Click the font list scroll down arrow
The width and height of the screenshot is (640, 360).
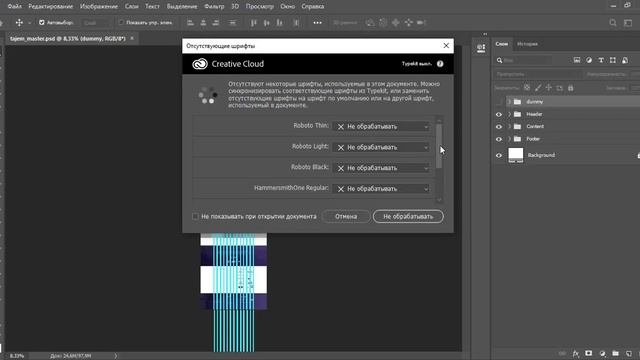coord(439,200)
